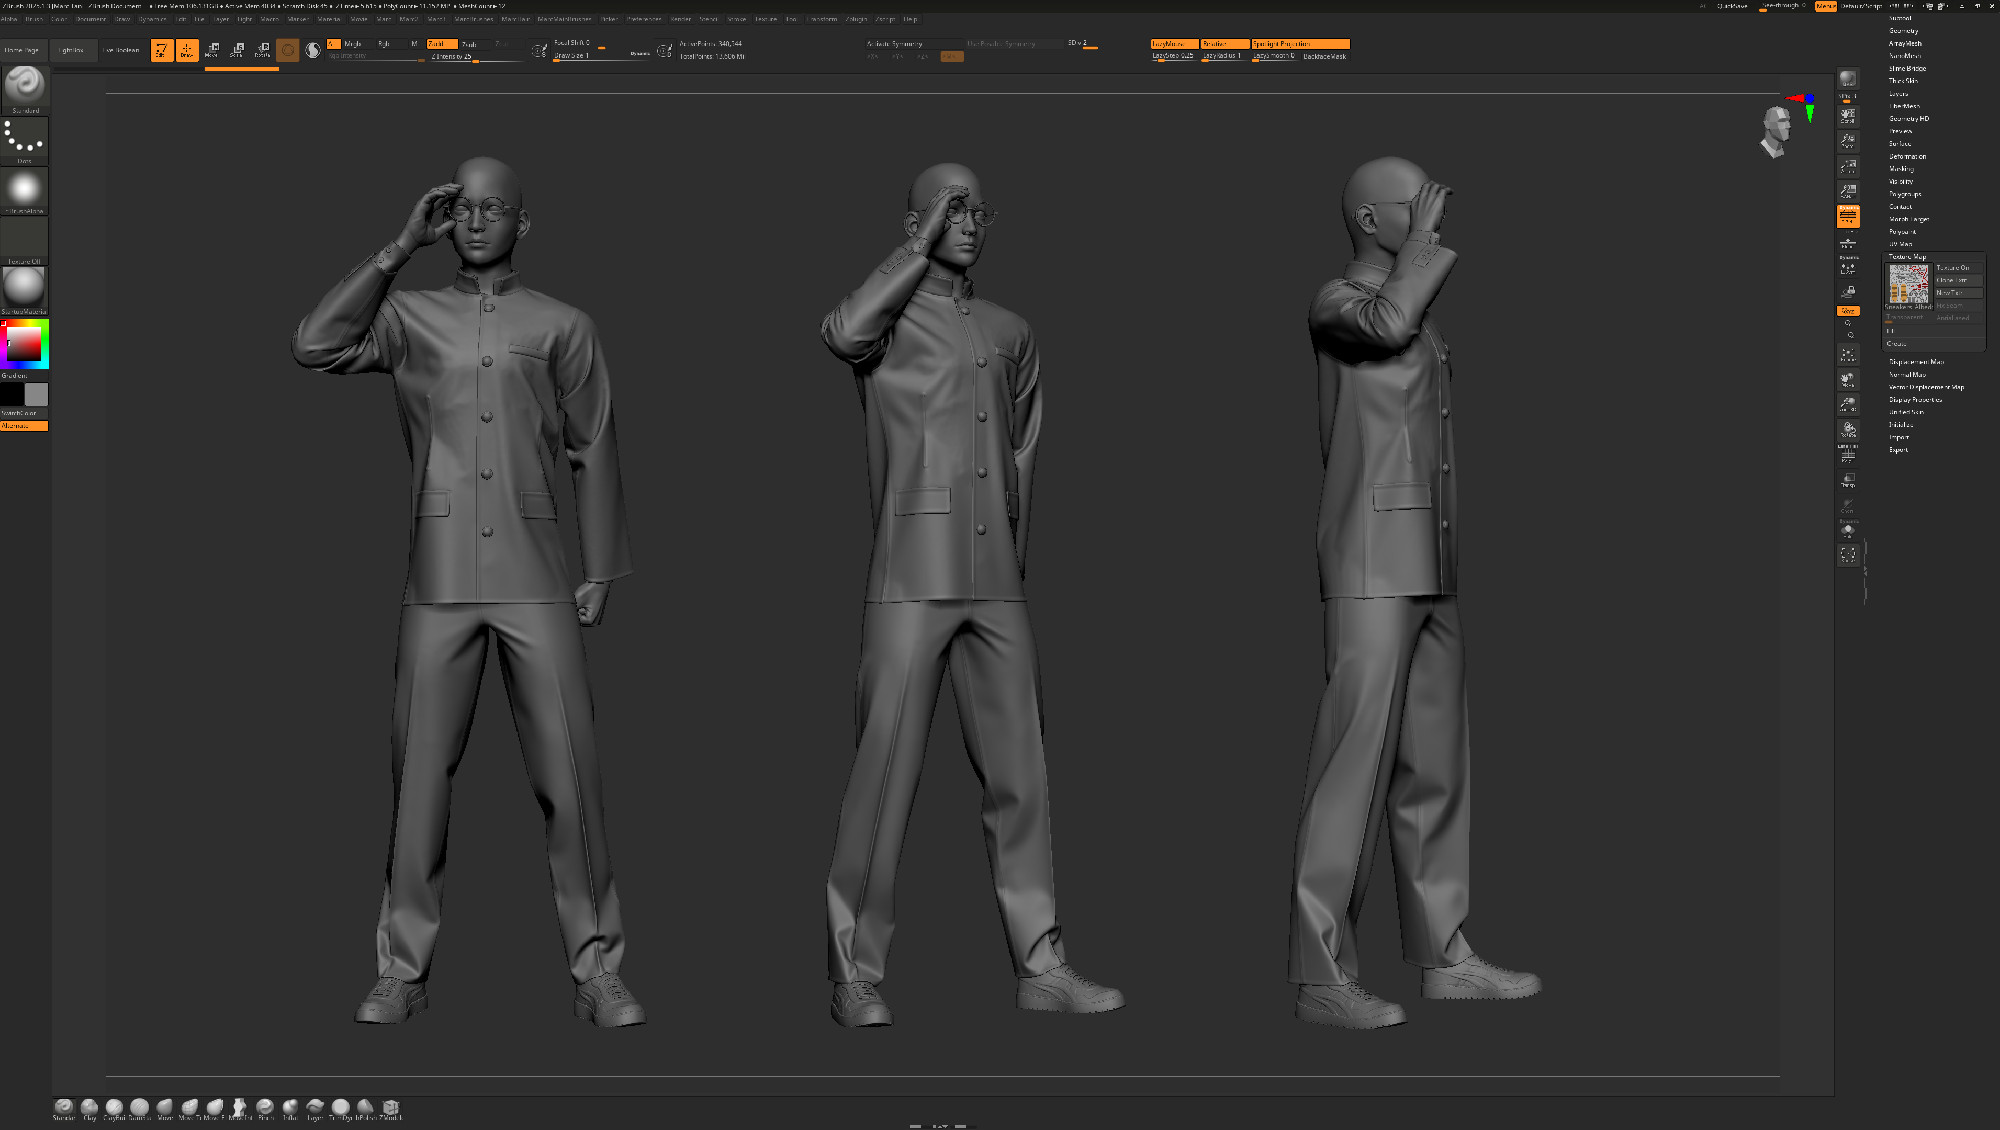Screen dimensions: 2000x1130
Task: Collapse the Texture Map subpalette
Action: pos(1907,257)
